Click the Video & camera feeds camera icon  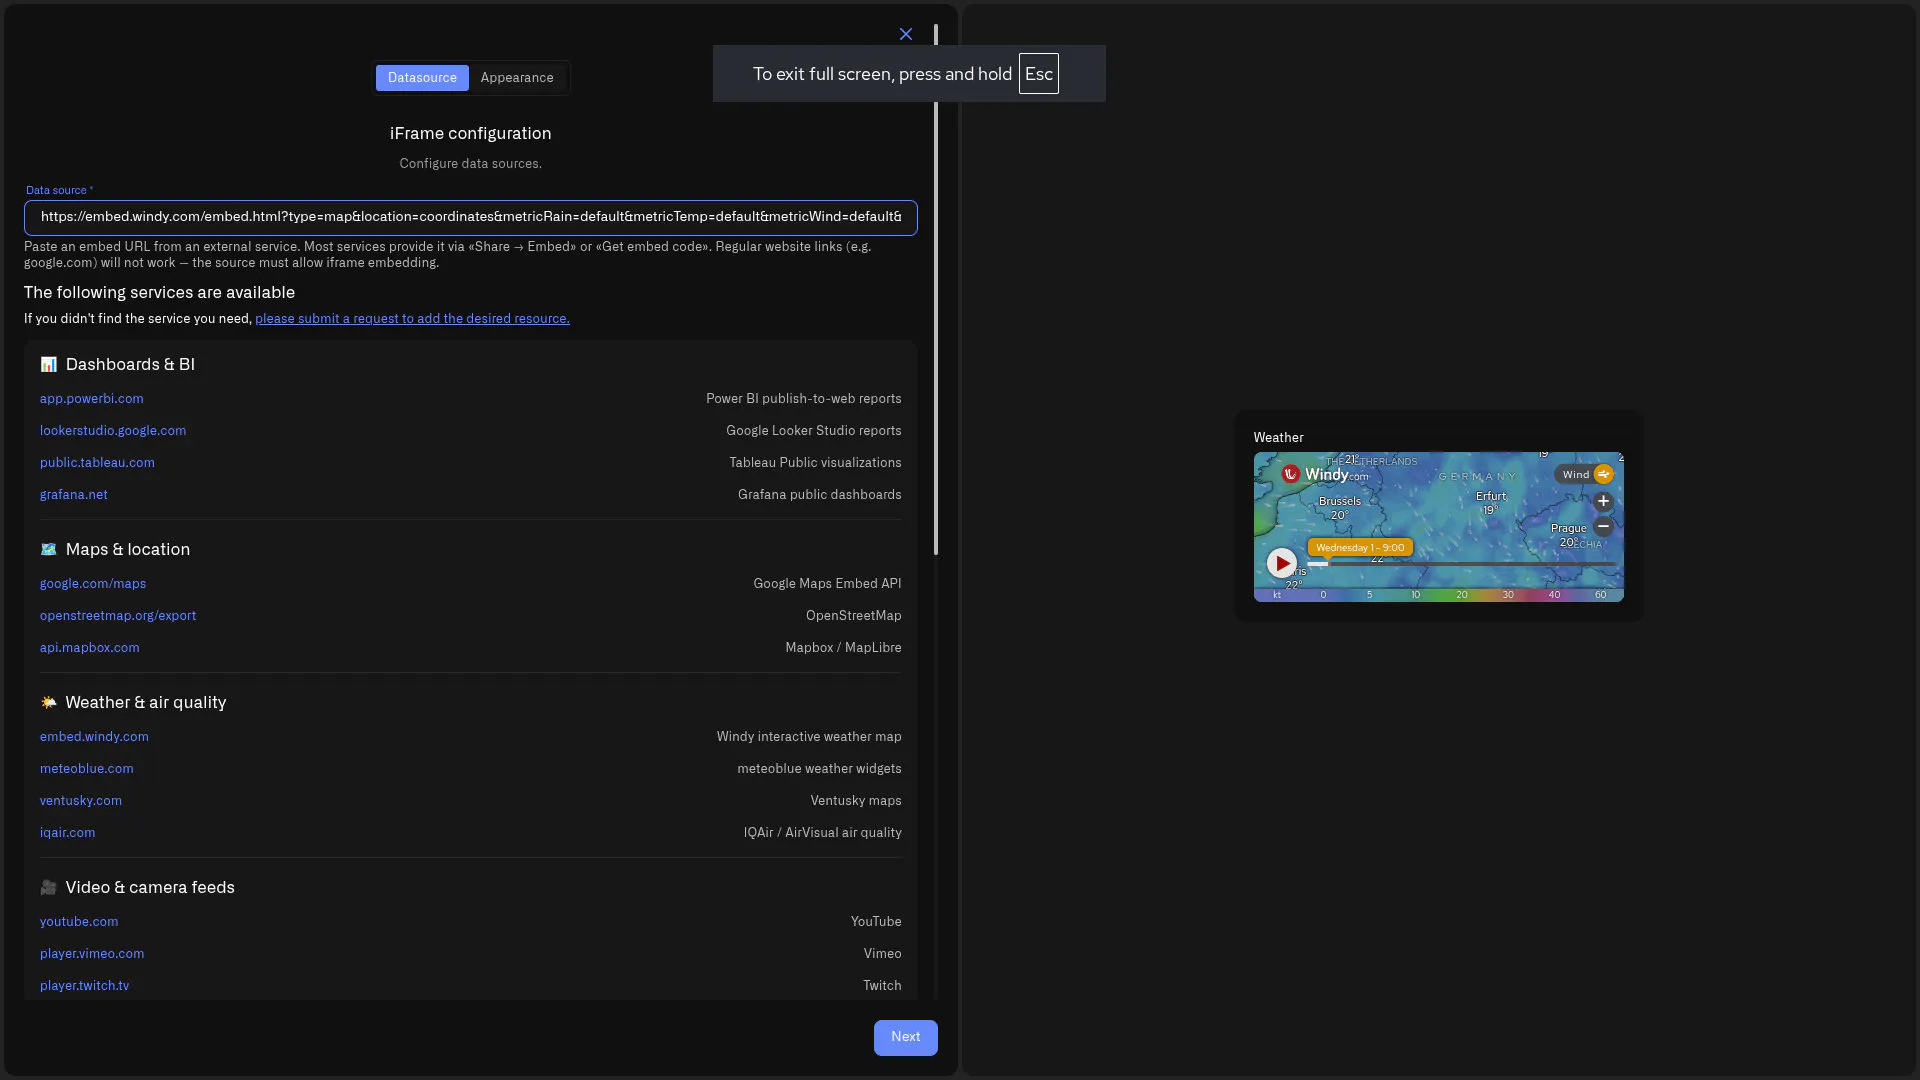coord(48,888)
